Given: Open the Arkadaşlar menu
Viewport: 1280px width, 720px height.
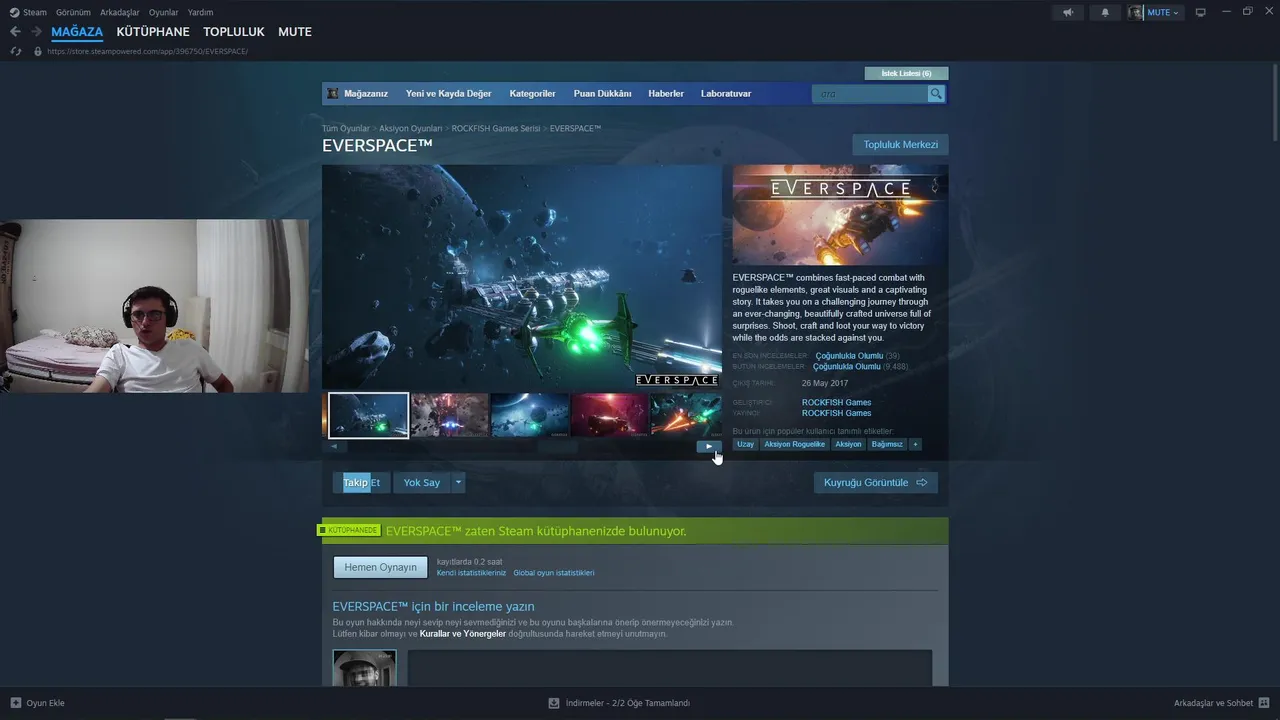Looking at the screenshot, I should pos(120,12).
